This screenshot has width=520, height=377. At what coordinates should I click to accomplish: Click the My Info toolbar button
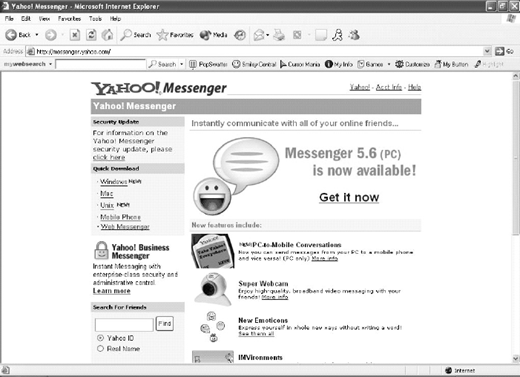click(339, 64)
